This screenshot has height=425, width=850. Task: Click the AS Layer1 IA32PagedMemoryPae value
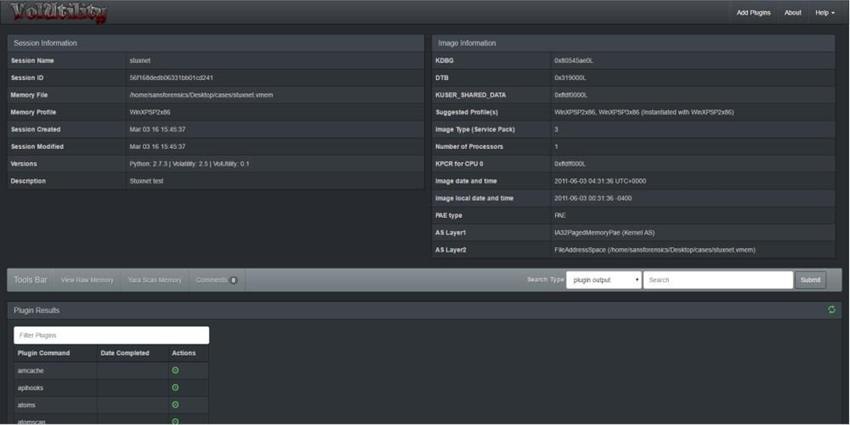click(605, 233)
